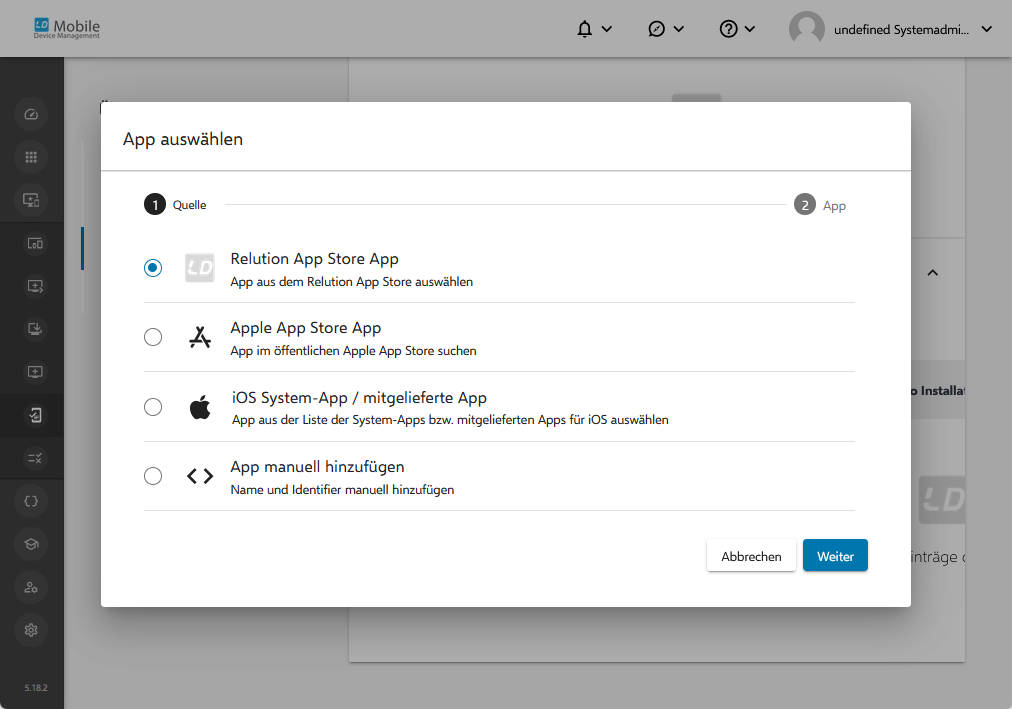
Task: Open the monitor with plus sidebar icon
Action: point(35,372)
